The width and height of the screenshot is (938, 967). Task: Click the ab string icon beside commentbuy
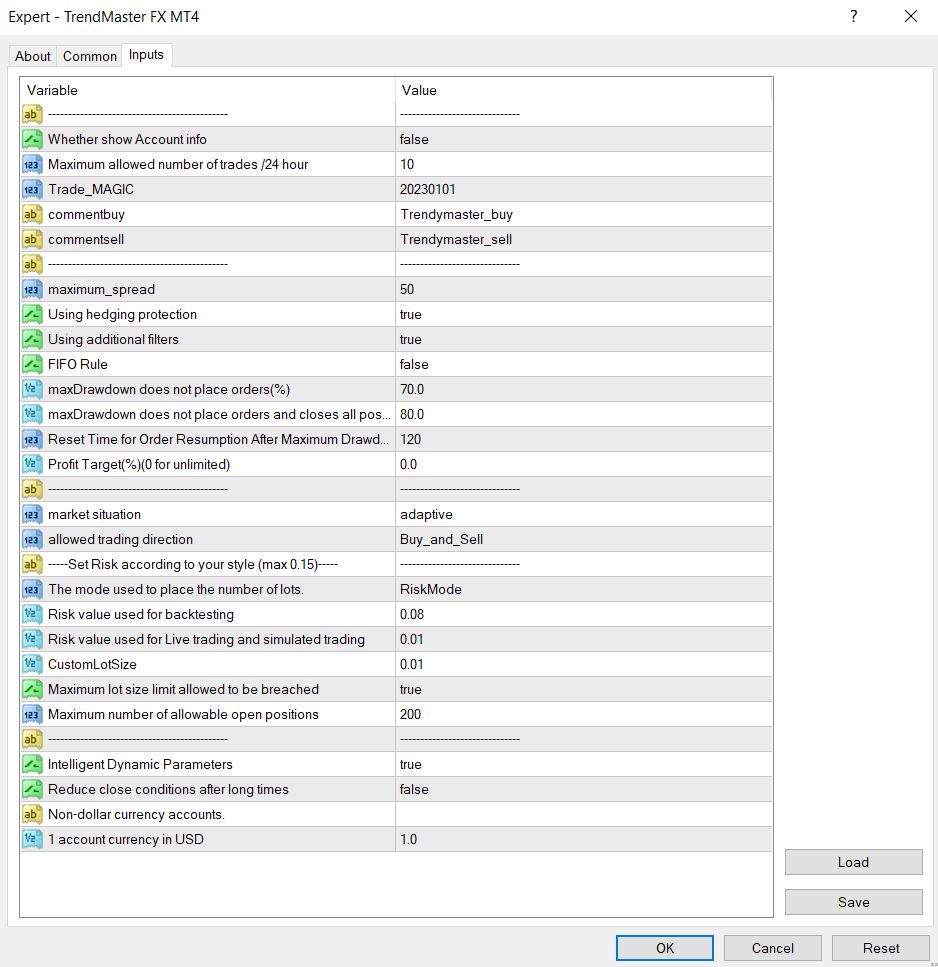(x=31, y=214)
